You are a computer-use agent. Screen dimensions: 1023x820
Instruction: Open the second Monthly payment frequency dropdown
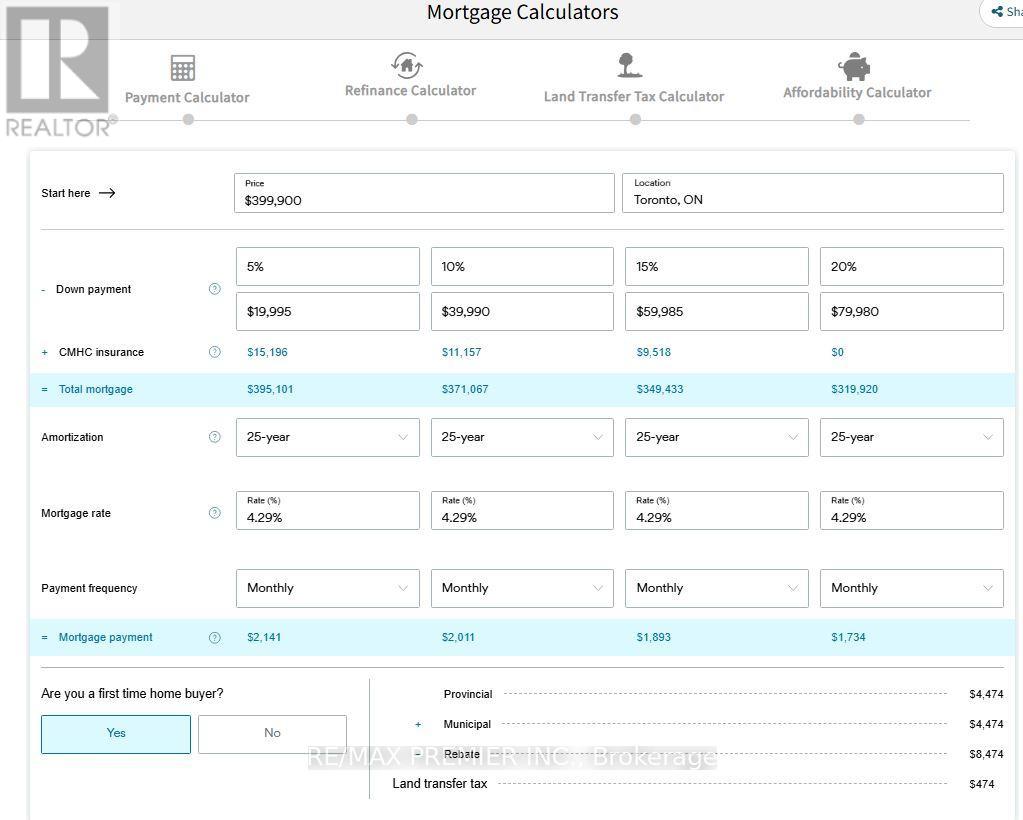coord(522,588)
